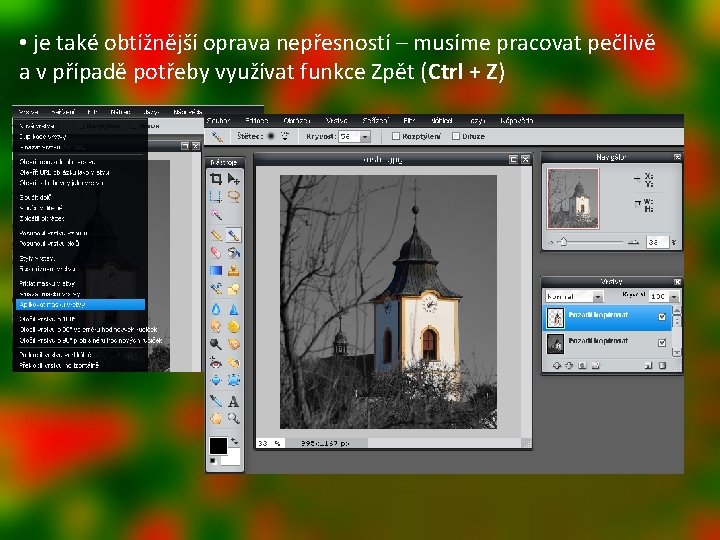
Task: Select the Clone Stamp tool
Action: click(x=234, y=270)
